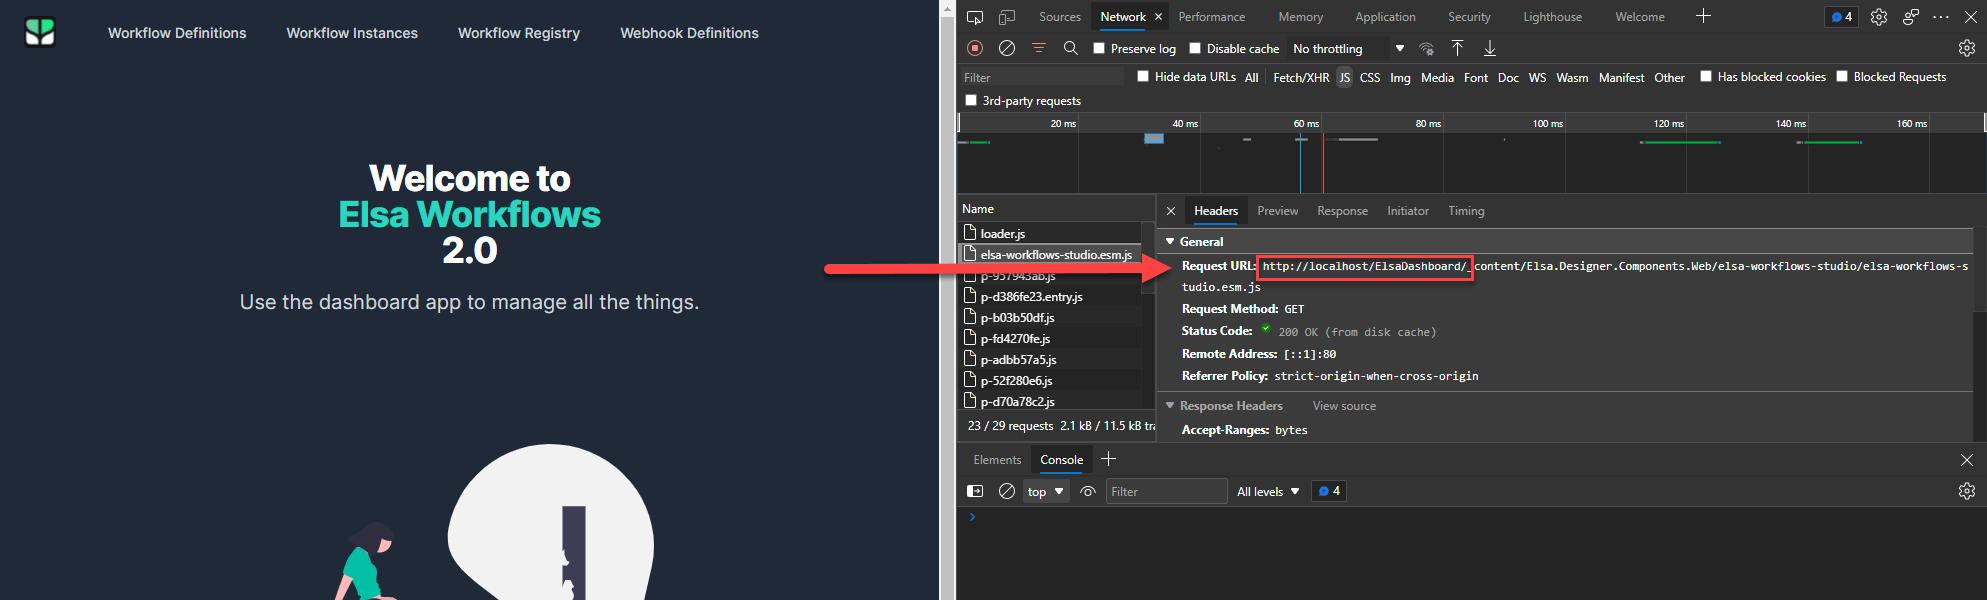Check 3rd-party requests
1987x600 pixels.
971,100
